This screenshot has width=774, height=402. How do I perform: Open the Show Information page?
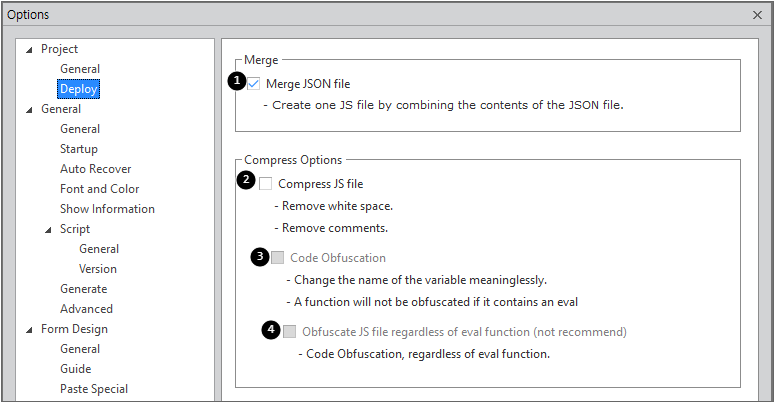tap(107, 209)
